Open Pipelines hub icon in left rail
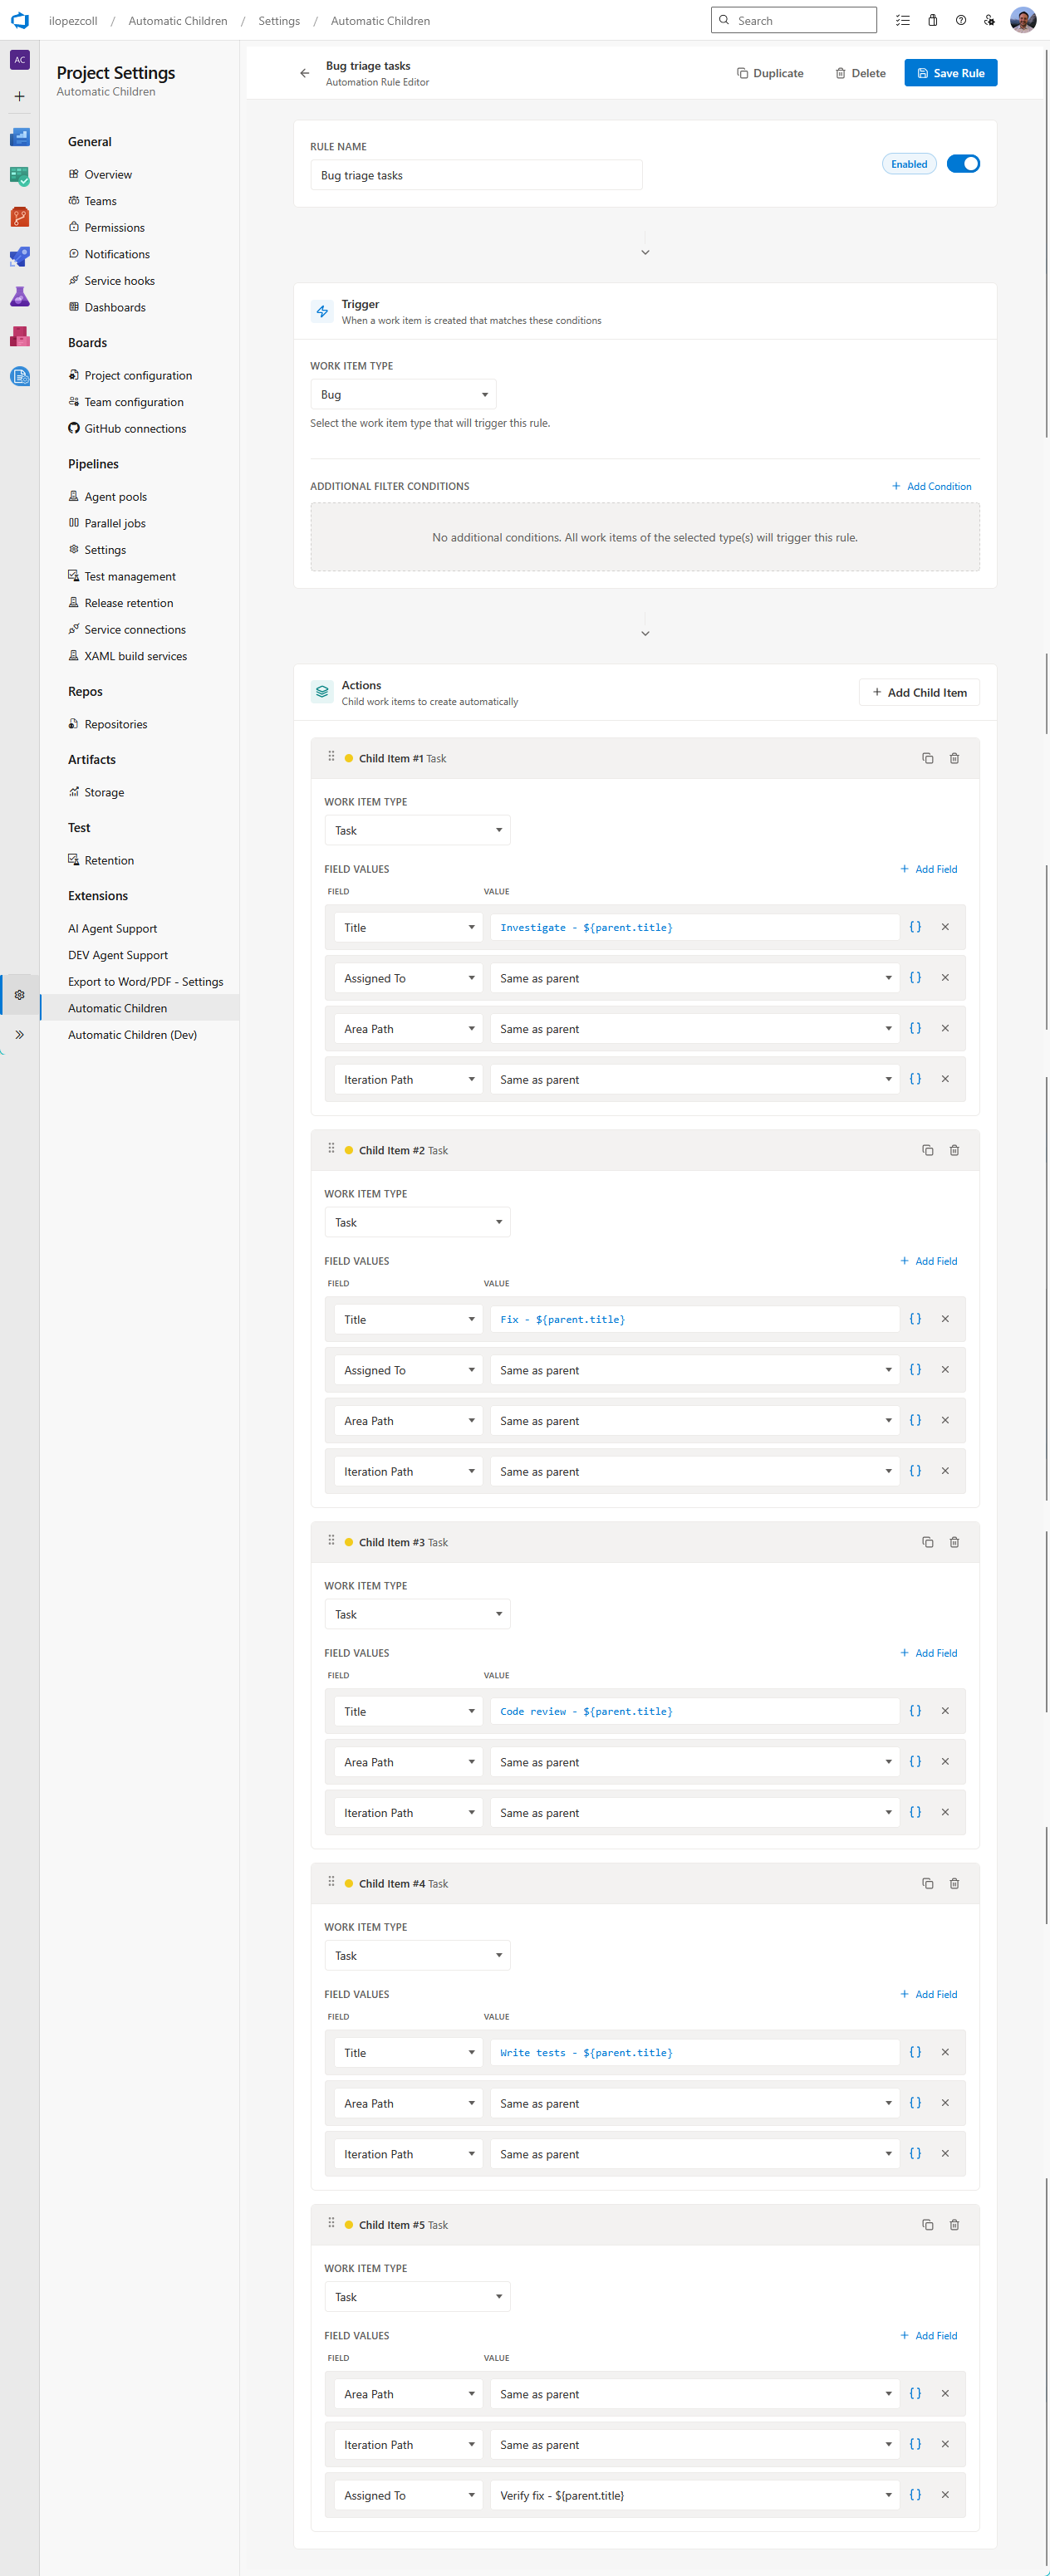Viewport: 1050px width, 2576px height. (x=20, y=257)
